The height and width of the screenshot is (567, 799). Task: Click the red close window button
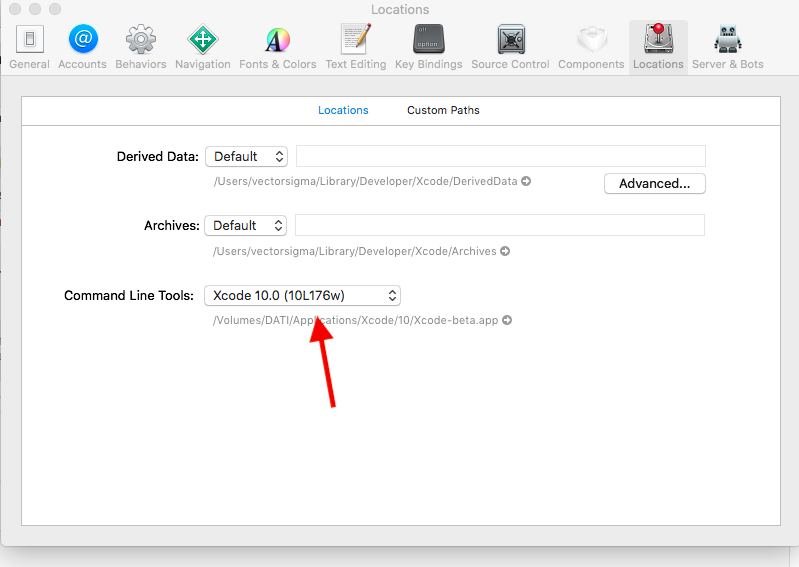(15, 9)
